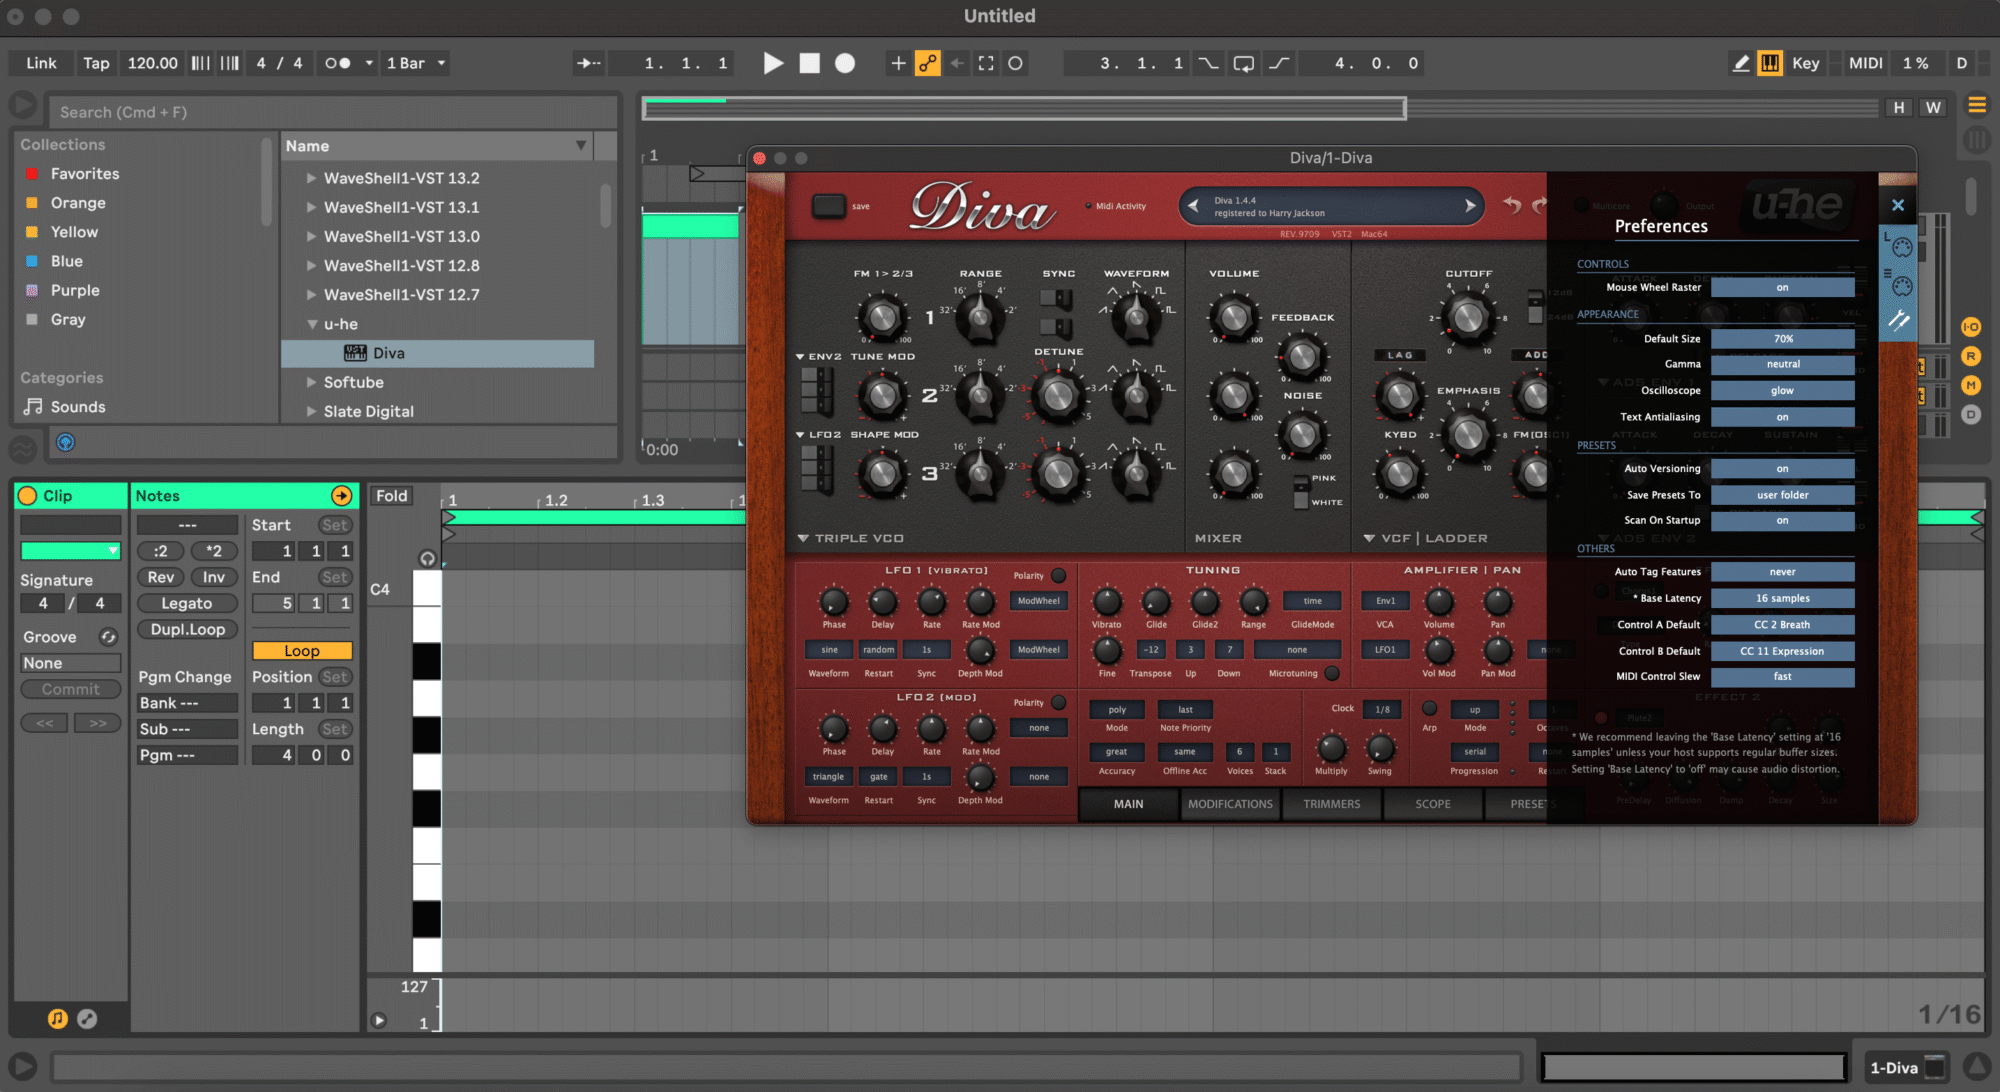The height and width of the screenshot is (1092, 2000).
Task: Open the Base Latency dropdown
Action: [x=1782, y=598]
